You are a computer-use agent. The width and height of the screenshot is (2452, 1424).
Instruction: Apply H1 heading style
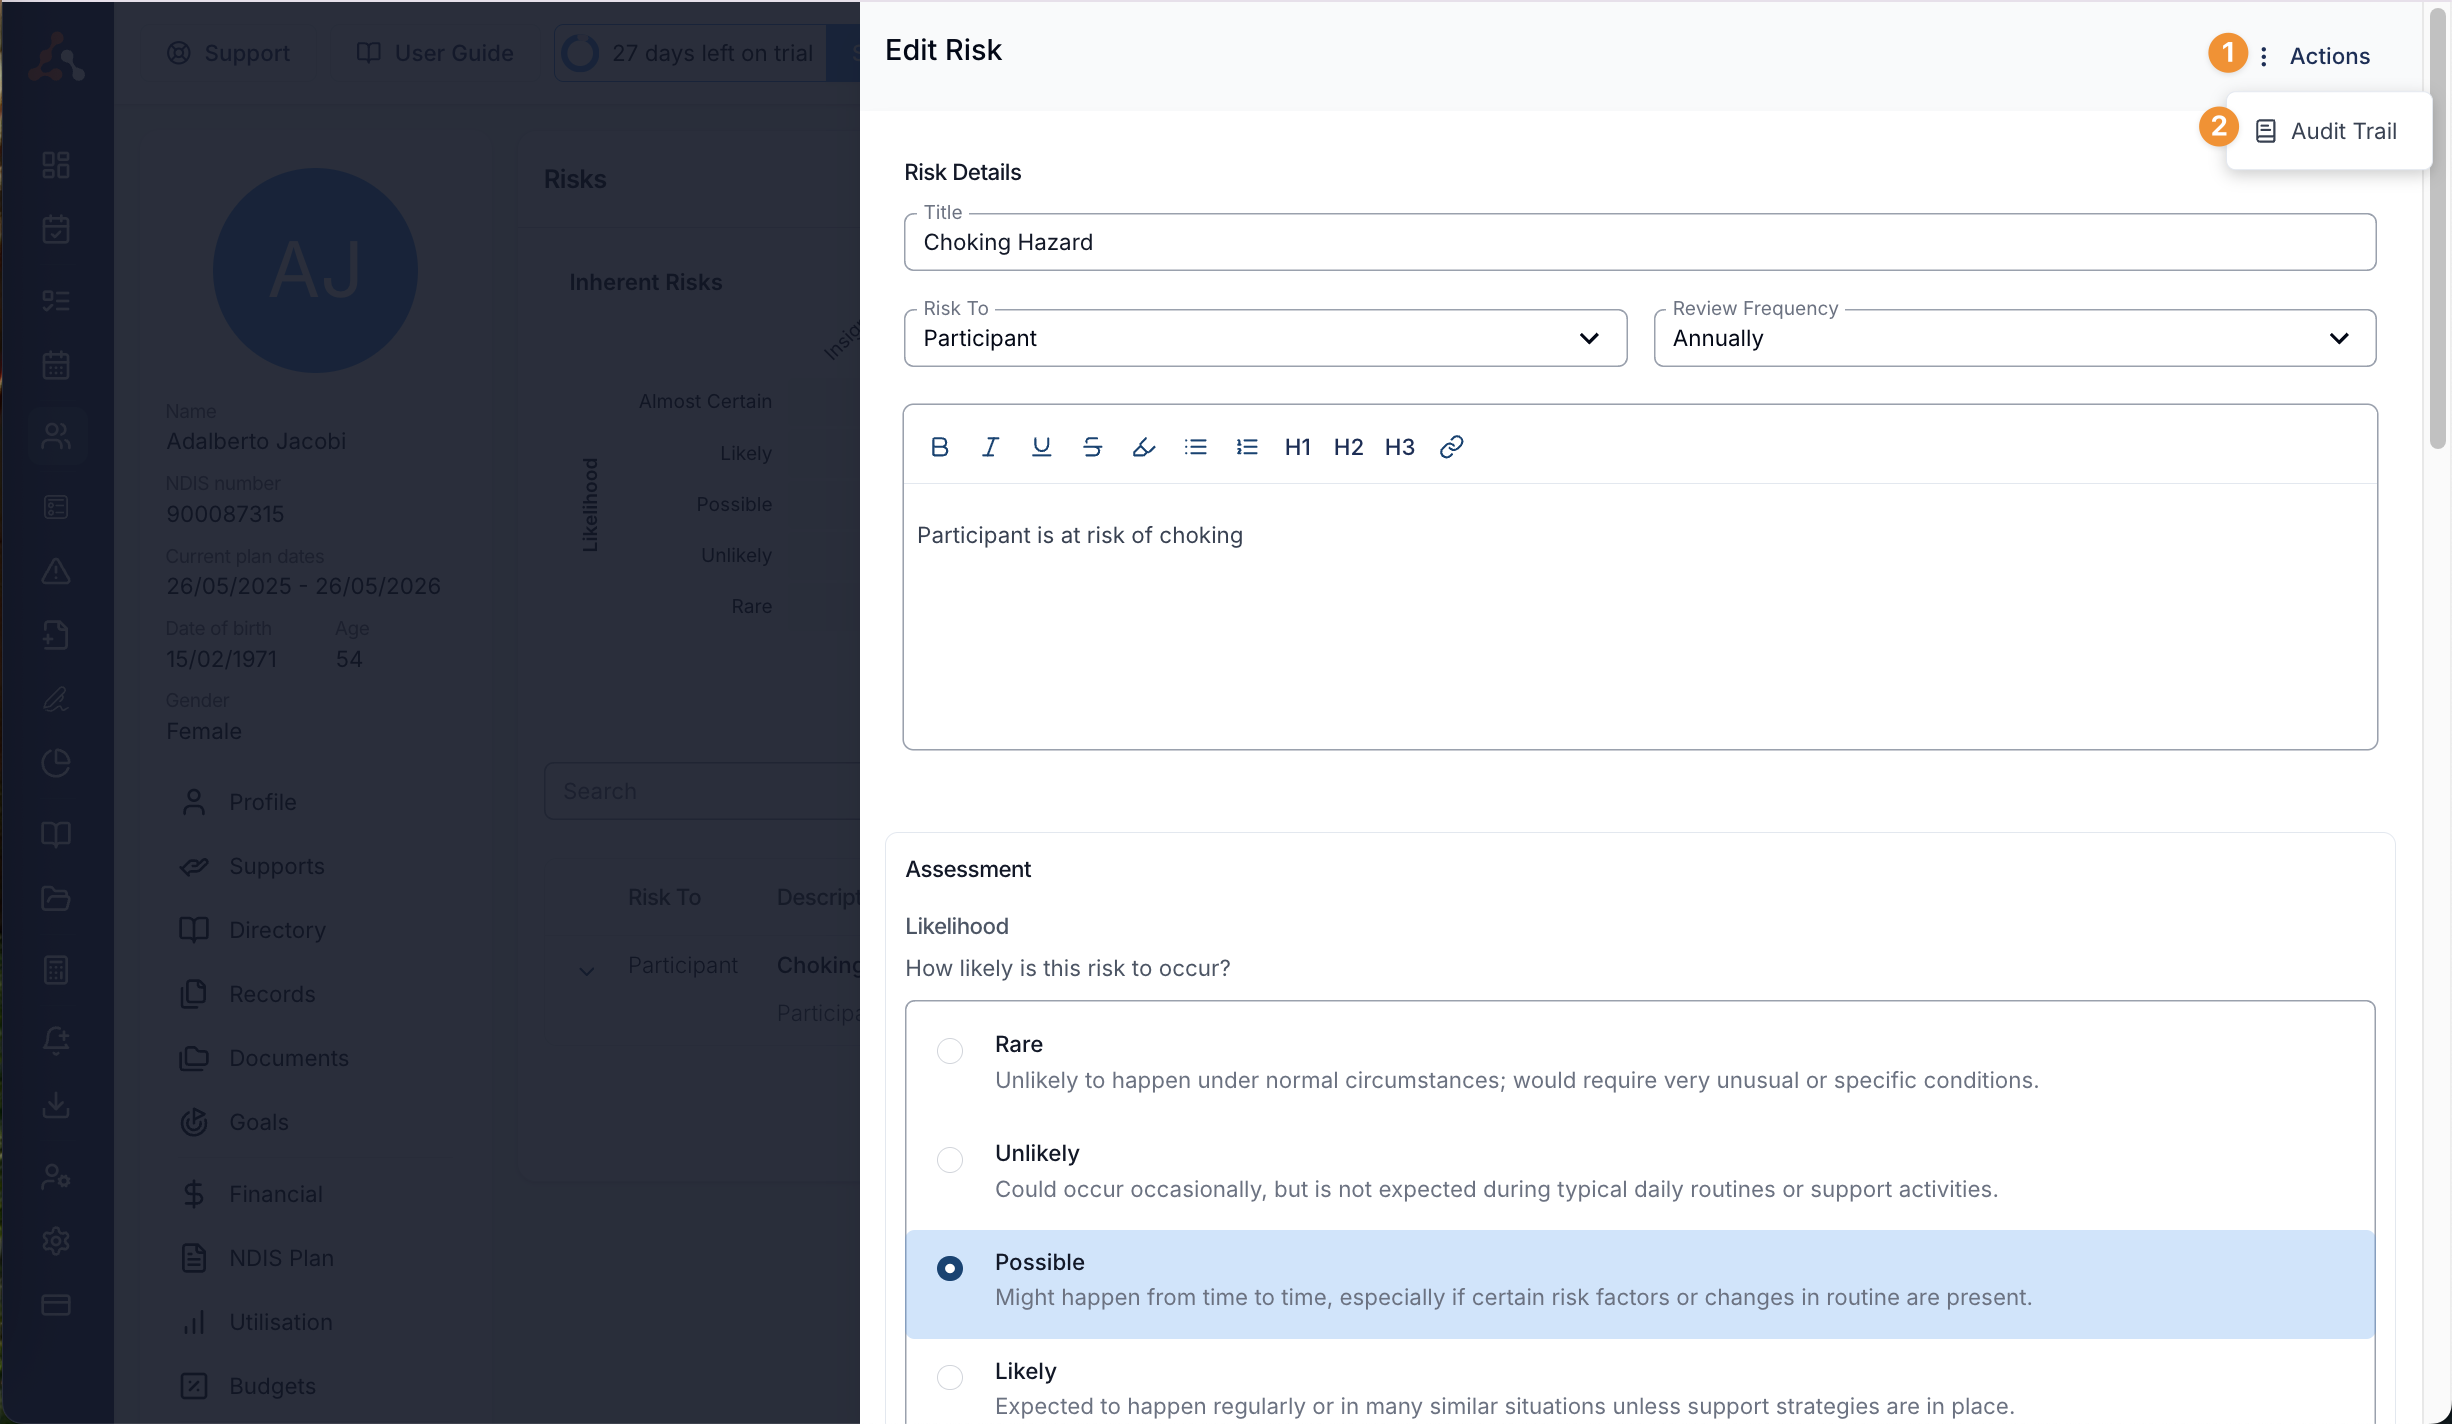coord(1297,447)
